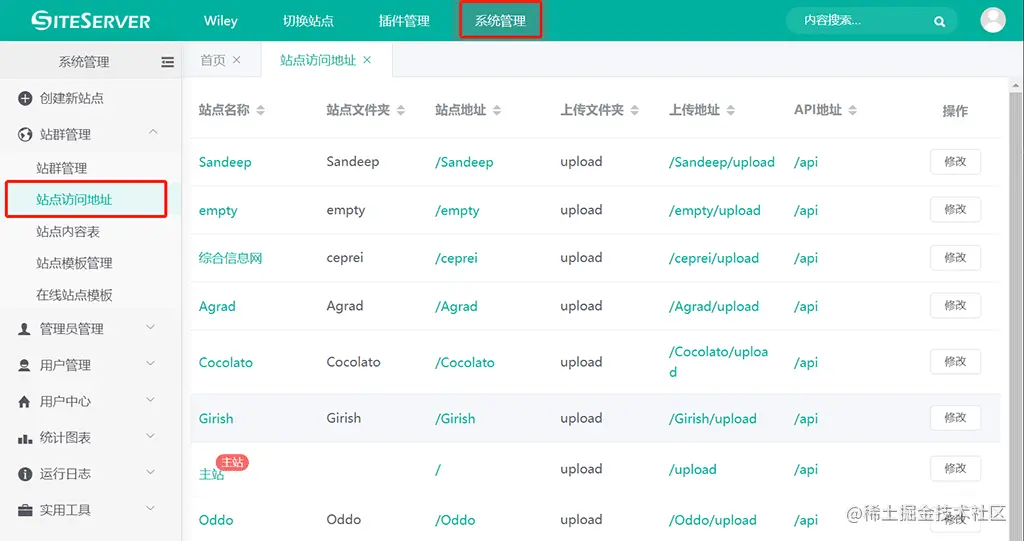Viewport: 1024px width, 541px height.
Task: Open 创建新站点 in the sidebar
Action: coord(72,99)
